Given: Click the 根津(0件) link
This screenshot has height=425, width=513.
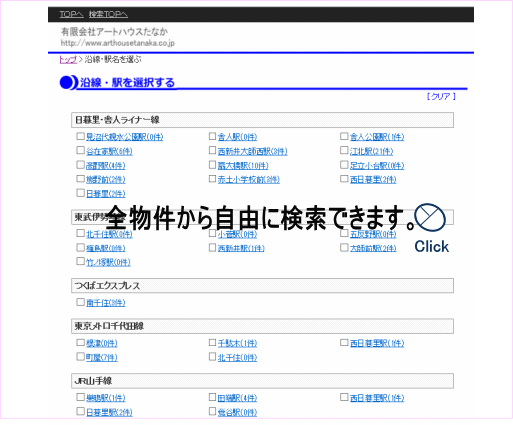Looking at the screenshot, I should pyautogui.click(x=102, y=343).
